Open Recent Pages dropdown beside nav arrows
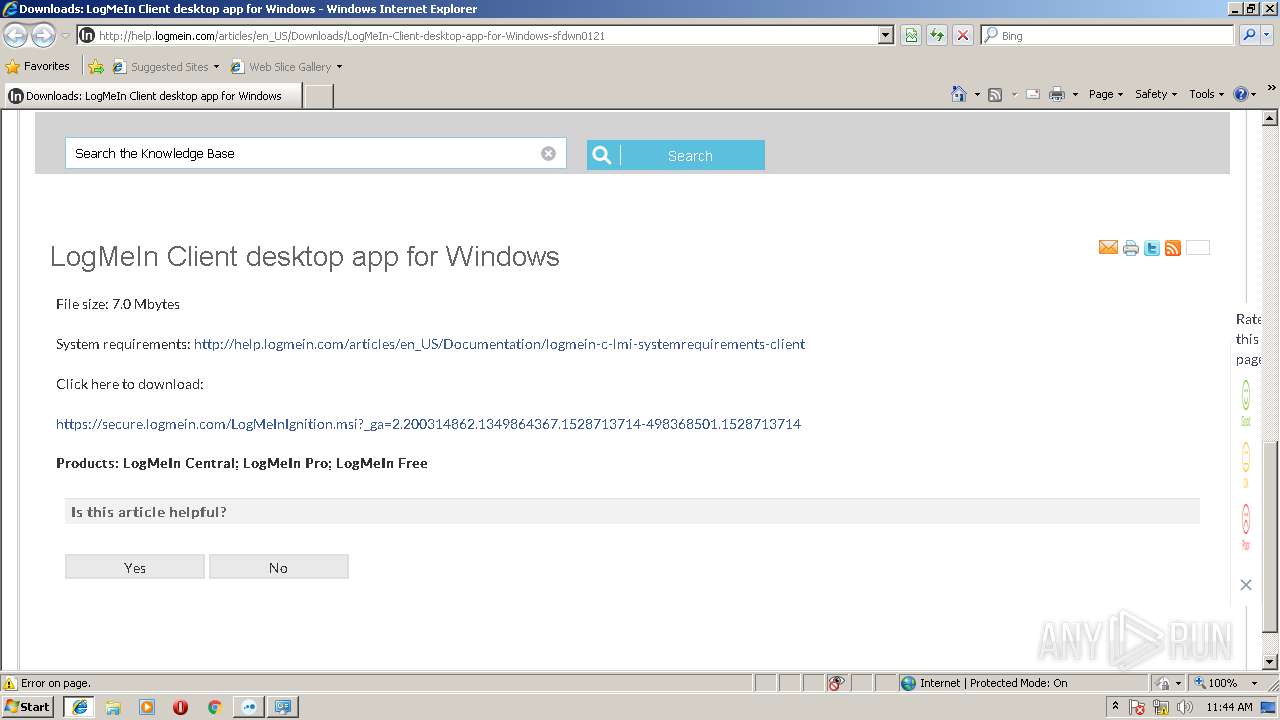This screenshot has height=720, width=1280. click(x=65, y=35)
